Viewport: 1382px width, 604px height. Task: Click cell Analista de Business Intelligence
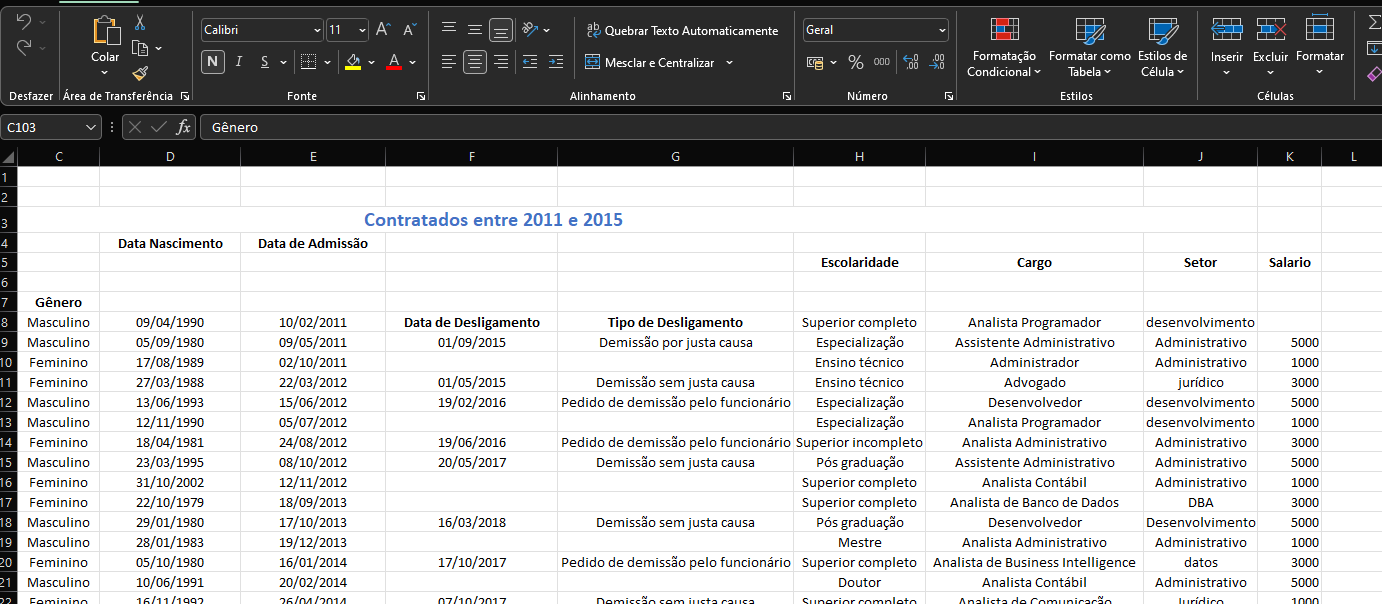click(1034, 562)
